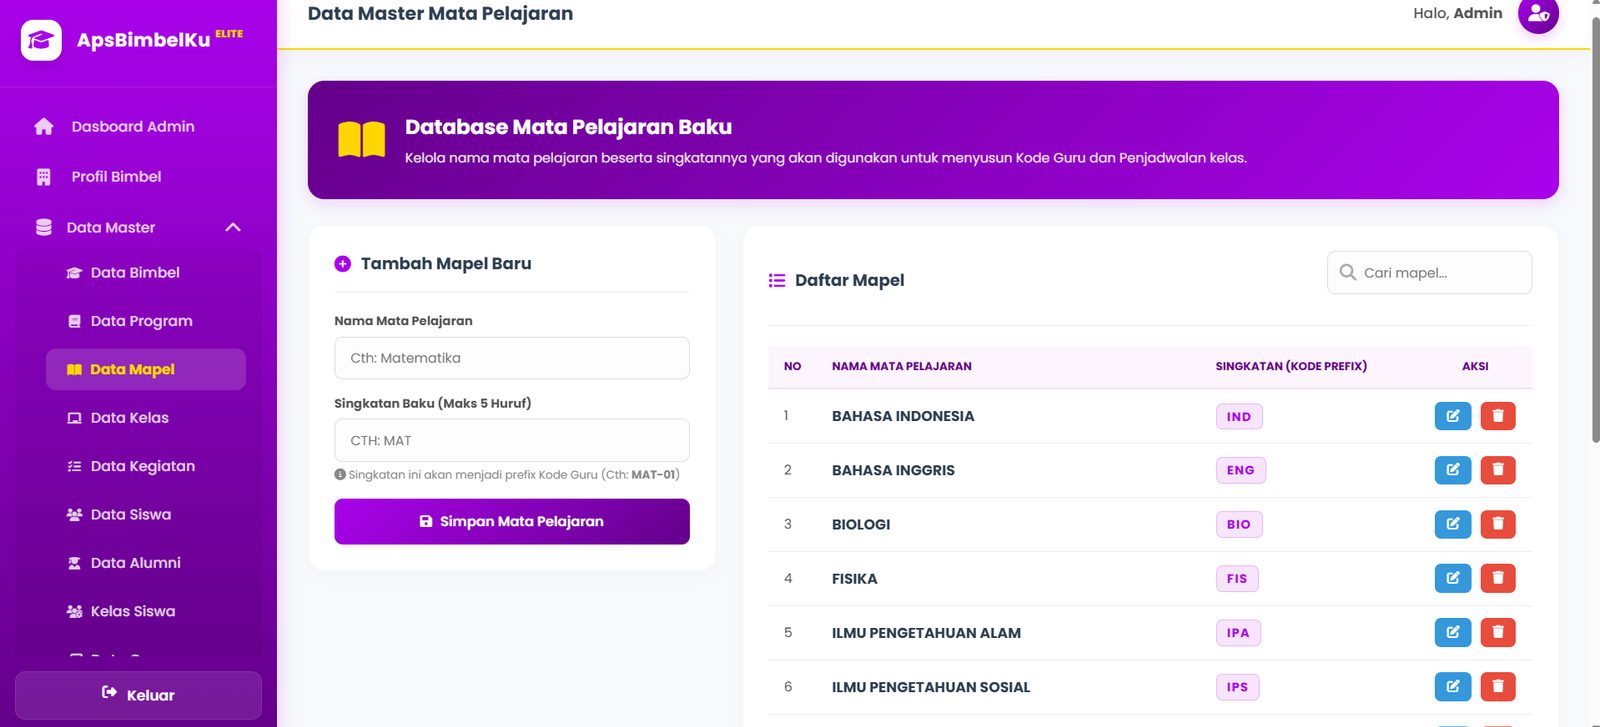This screenshot has width=1600, height=727.
Task: Open Profil Bimbel menu item
Action: (138, 177)
